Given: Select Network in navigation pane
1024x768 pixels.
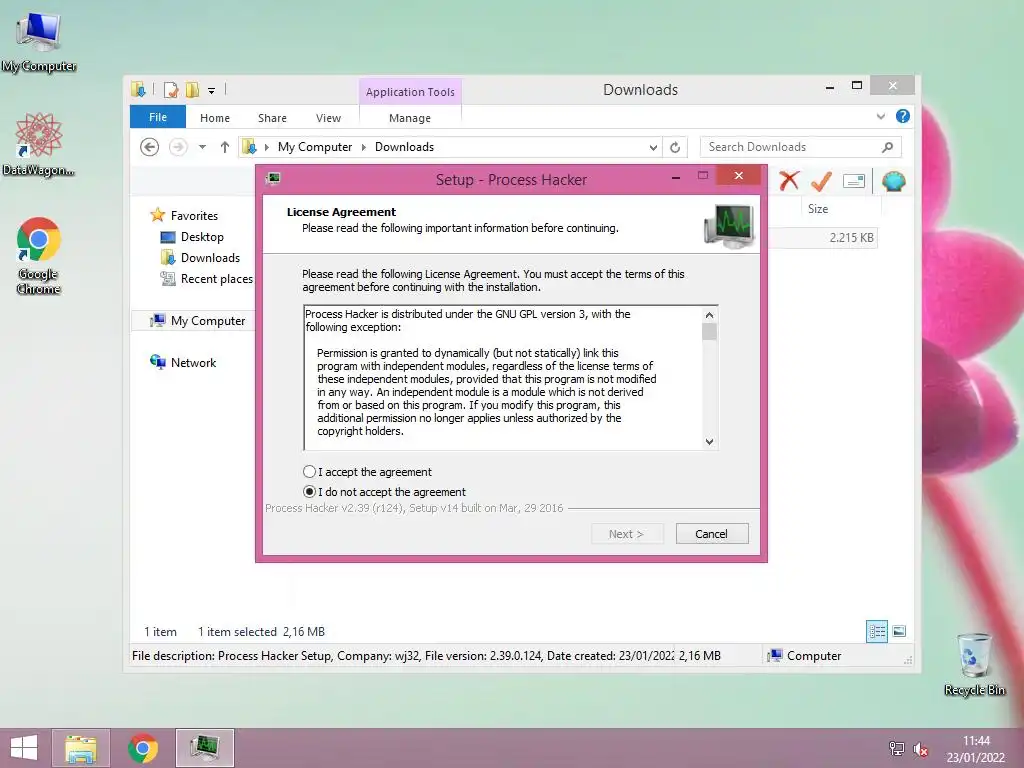Looking at the screenshot, I should click(193, 362).
